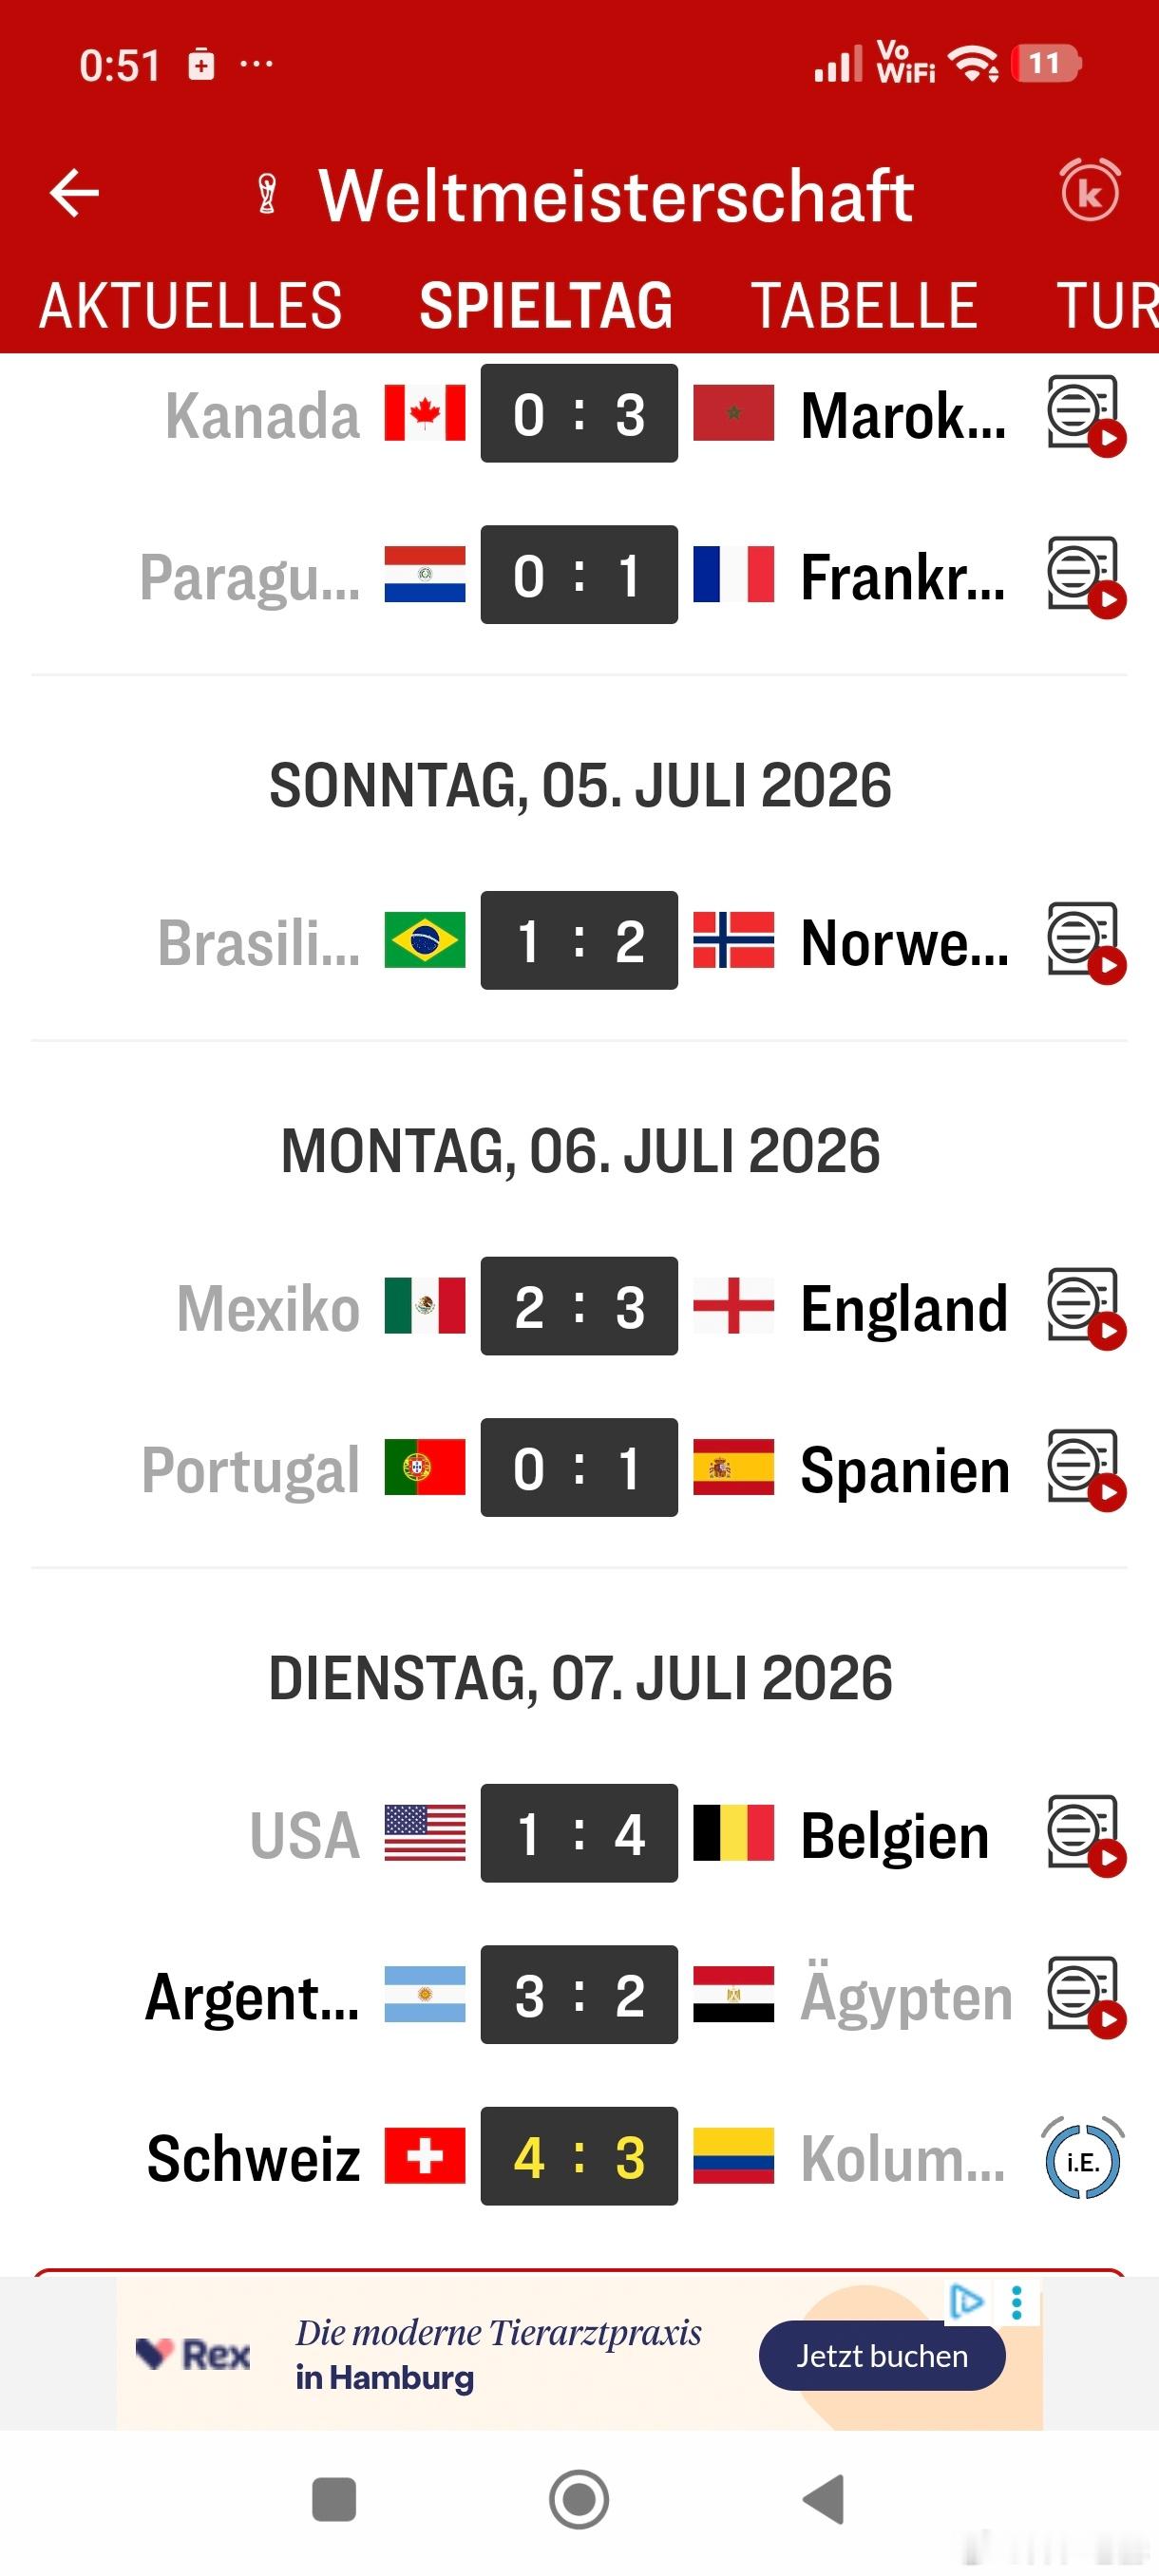Open match report icon for Mexiko vs England

pyautogui.click(x=1086, y=1309)
